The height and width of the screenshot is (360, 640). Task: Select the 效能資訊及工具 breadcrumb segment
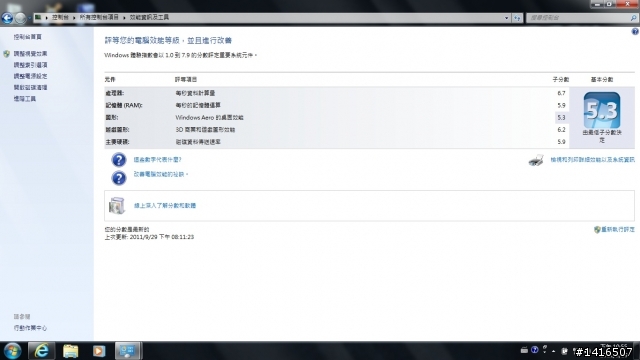click(x=149, y=18)
